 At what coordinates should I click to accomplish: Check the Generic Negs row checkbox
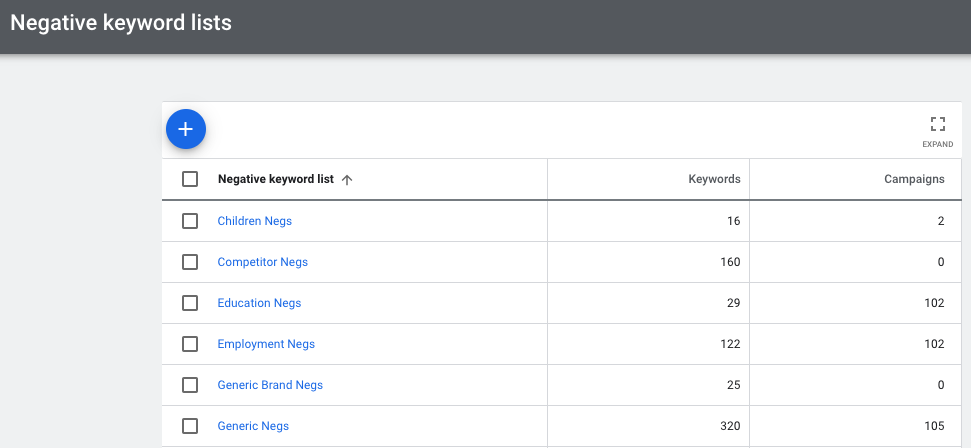click(x=190, y=426)
